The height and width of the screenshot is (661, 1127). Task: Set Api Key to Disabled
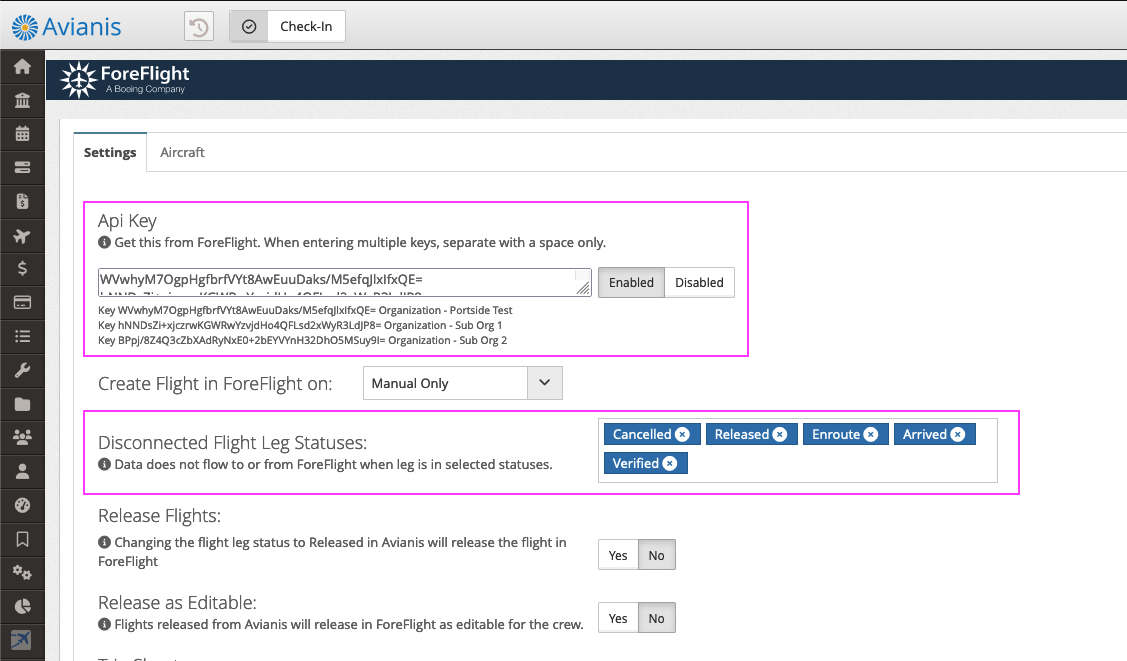(699, 282)
